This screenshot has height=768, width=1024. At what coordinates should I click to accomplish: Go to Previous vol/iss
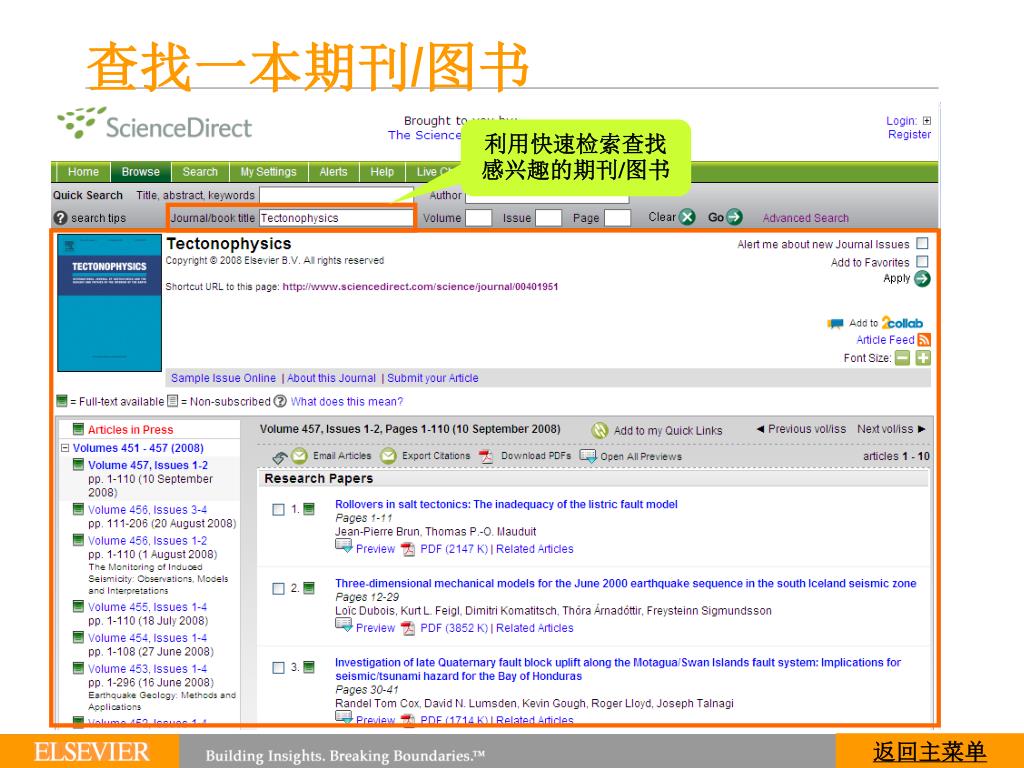click(801, 429)
